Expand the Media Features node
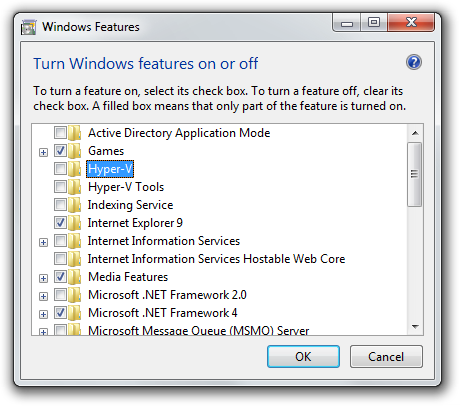Image resolution: width=460 pixels, height=406 pixels. click(43, 278)
